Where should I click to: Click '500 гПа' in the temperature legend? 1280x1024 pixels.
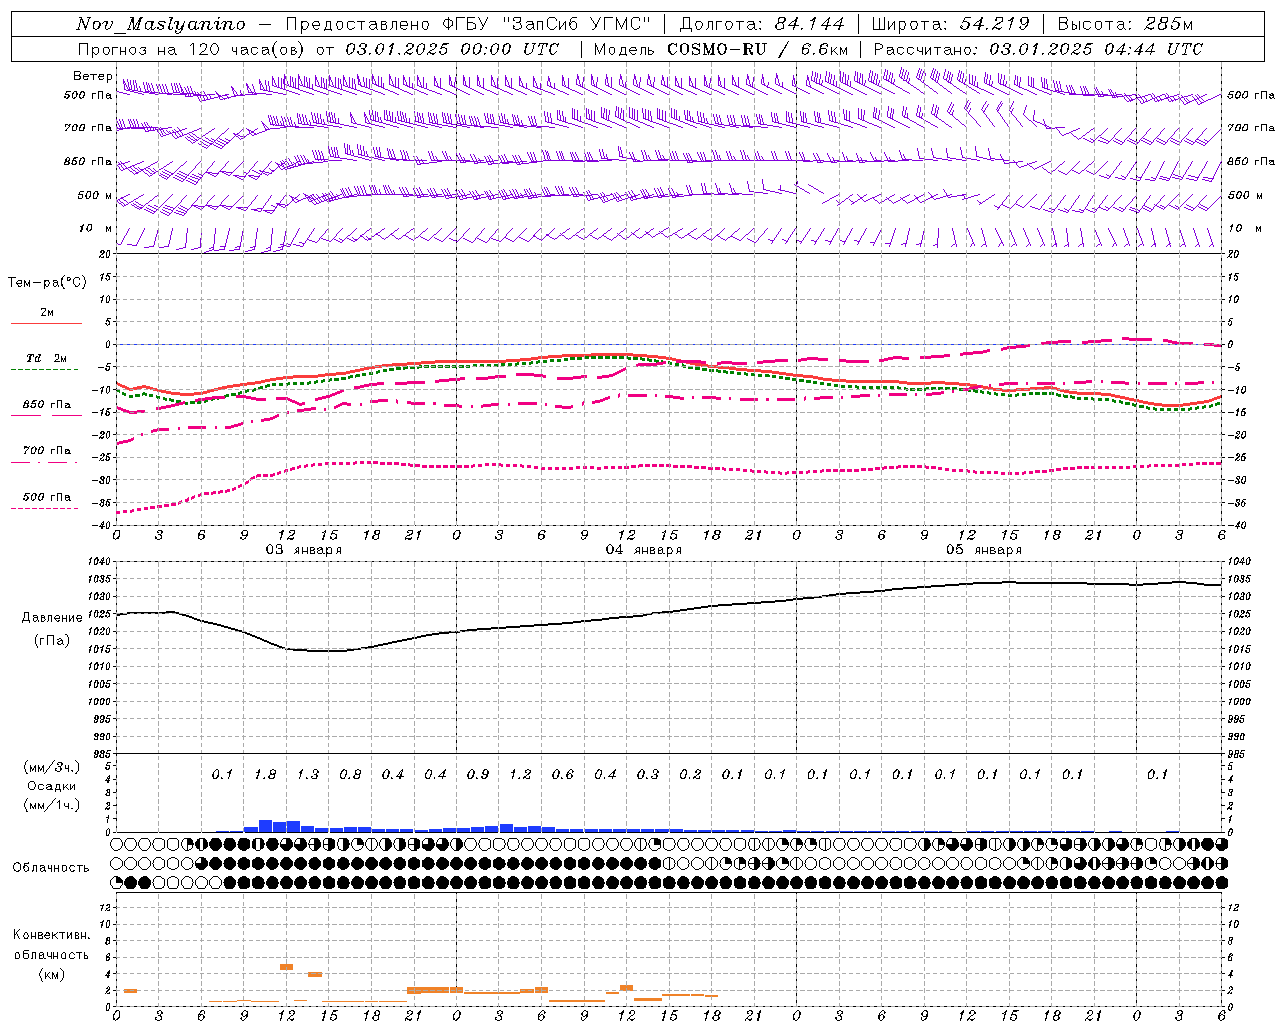(x=47, y=497)
